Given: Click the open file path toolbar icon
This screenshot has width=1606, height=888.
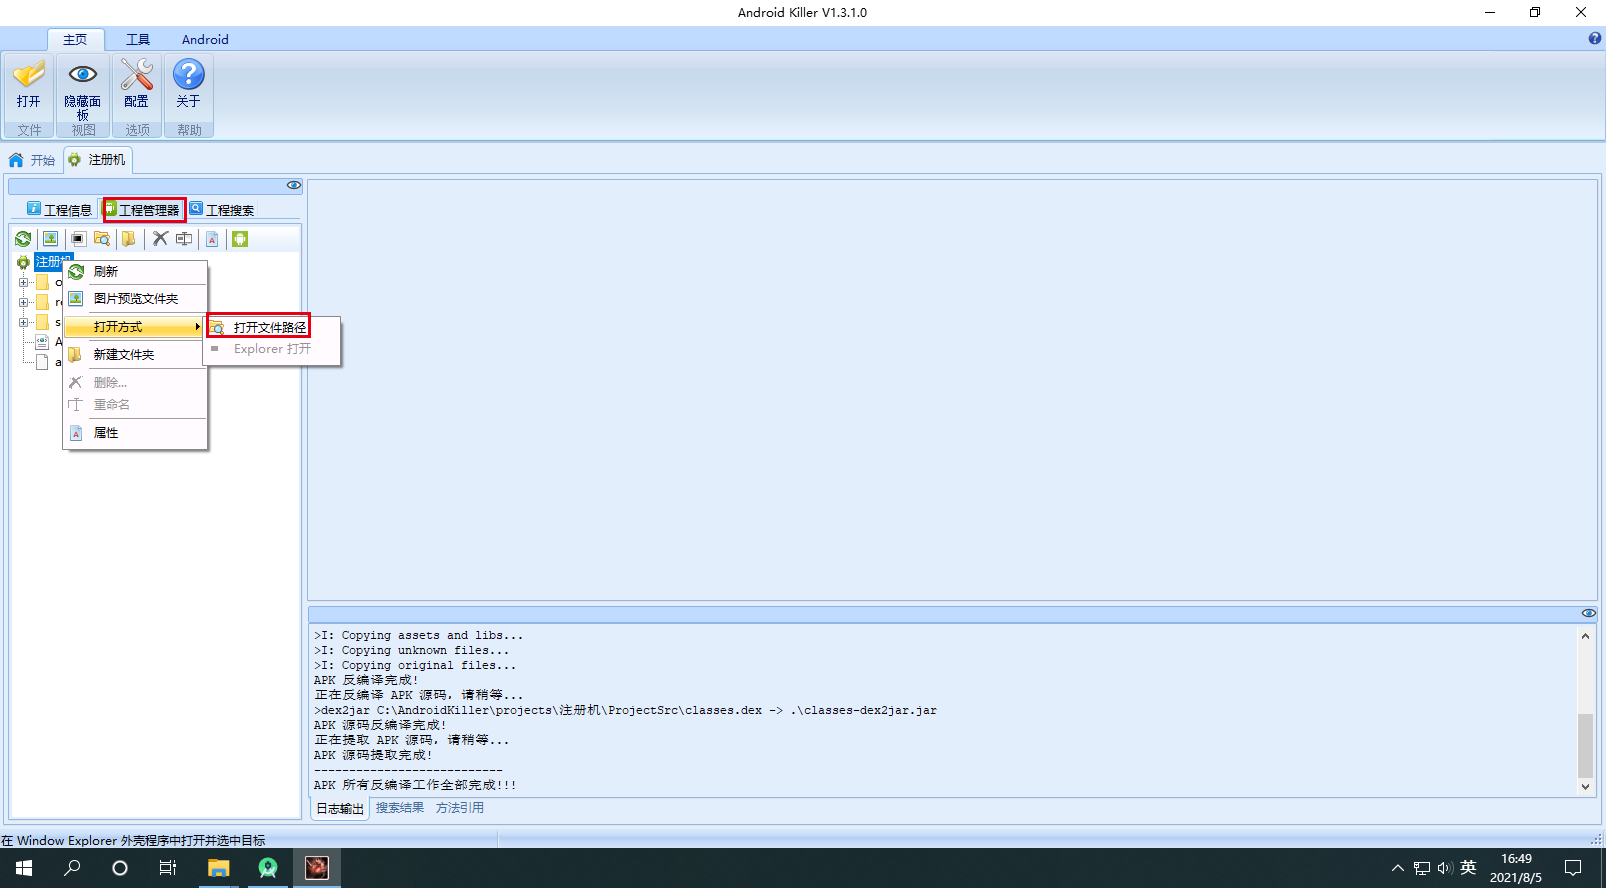Looking at the screenshot, I should click(x=102, y=239).
